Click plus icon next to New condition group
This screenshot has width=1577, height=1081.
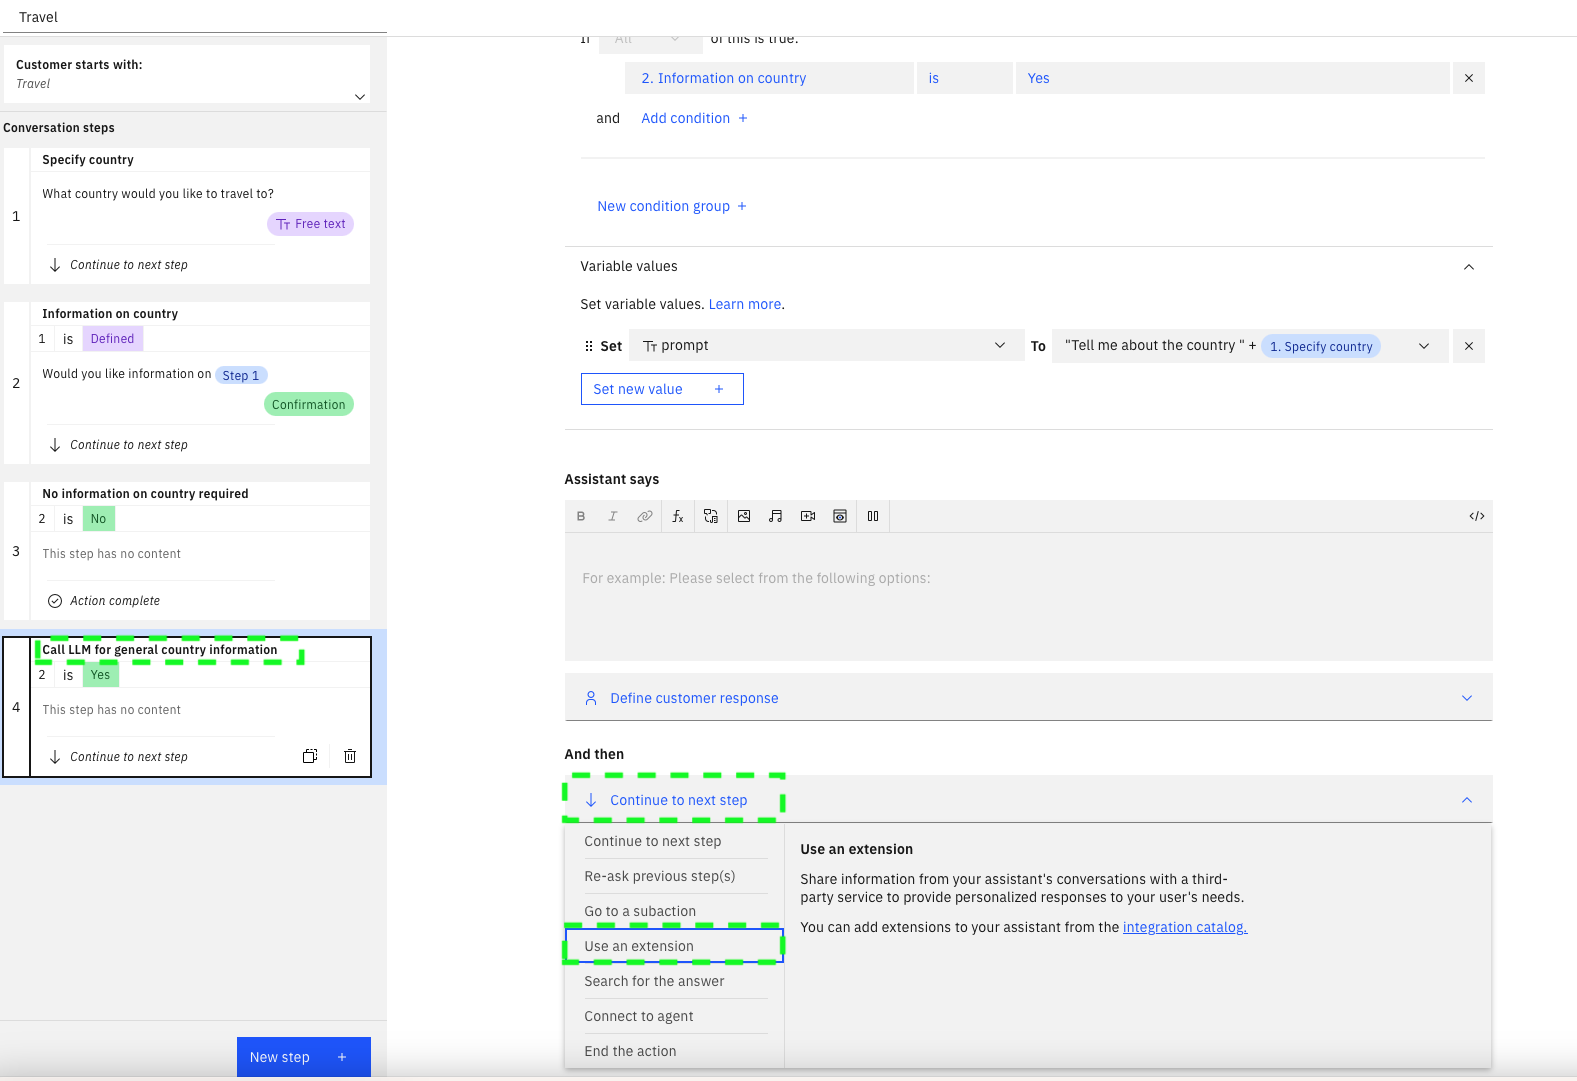click(742, 206)
